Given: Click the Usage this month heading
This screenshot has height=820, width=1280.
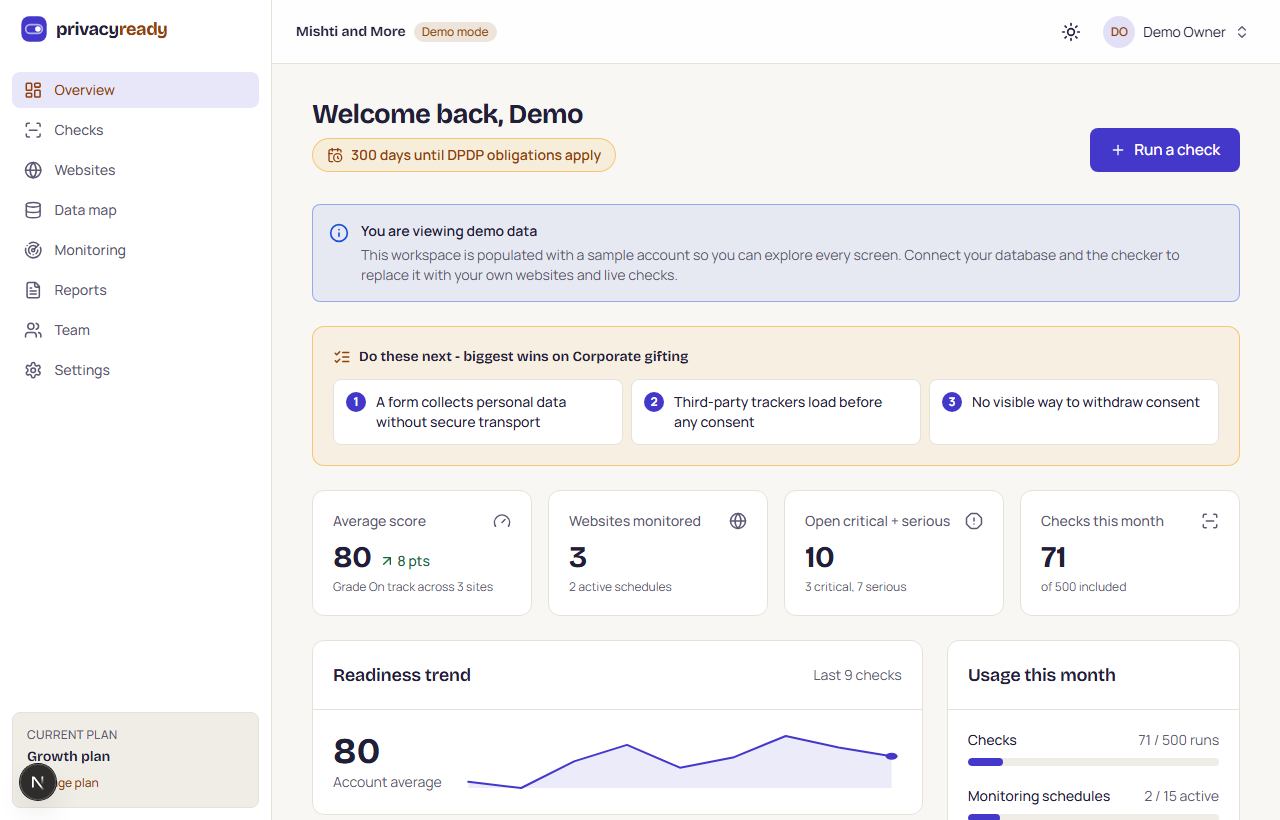Looking at the screenshot, I should pyautogui.click(x=1042, y=675).
